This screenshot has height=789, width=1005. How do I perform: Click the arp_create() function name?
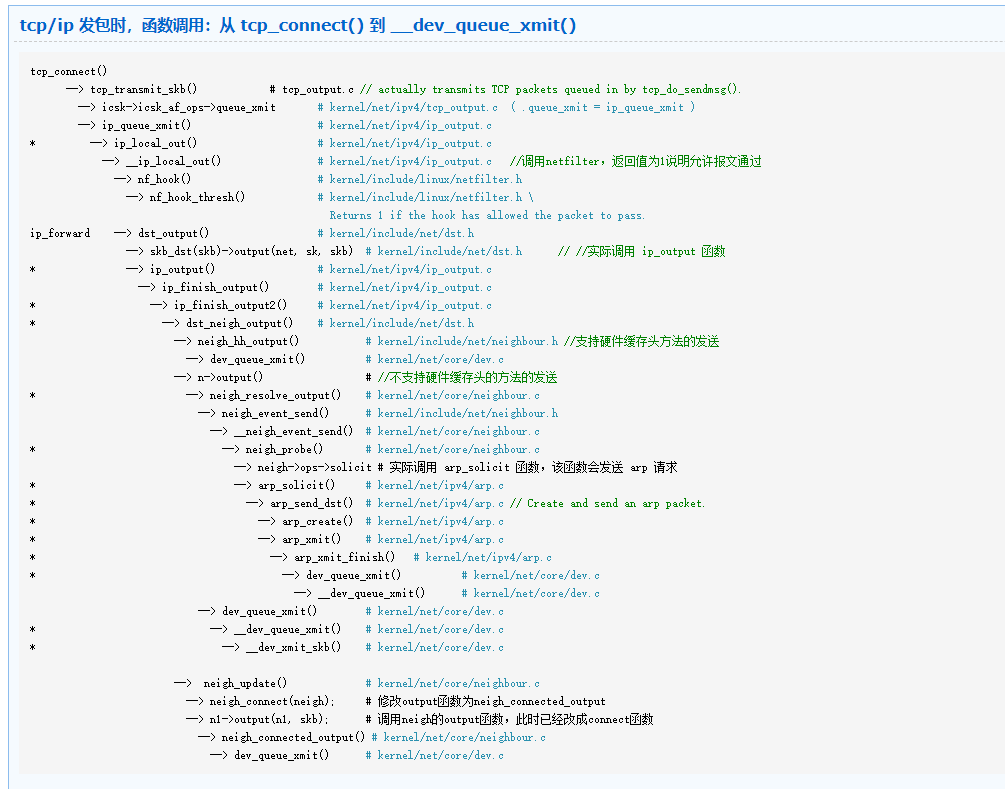tap(317, 522)
